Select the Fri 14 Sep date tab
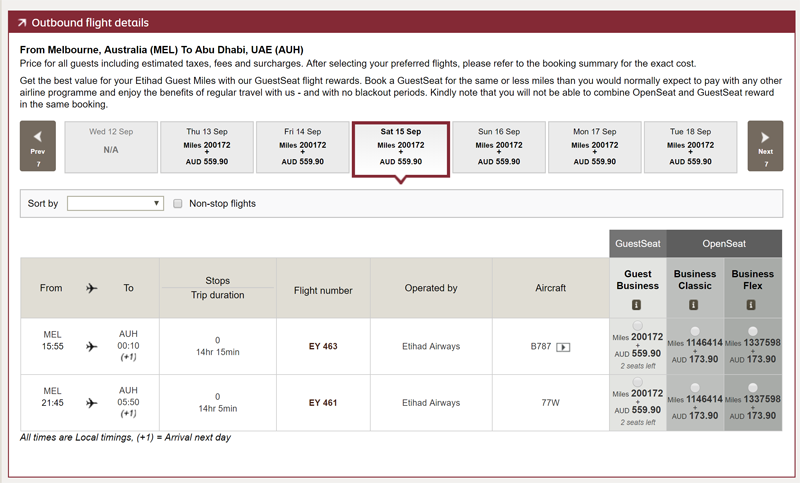800x483 pixels. (x=303, y=147)
